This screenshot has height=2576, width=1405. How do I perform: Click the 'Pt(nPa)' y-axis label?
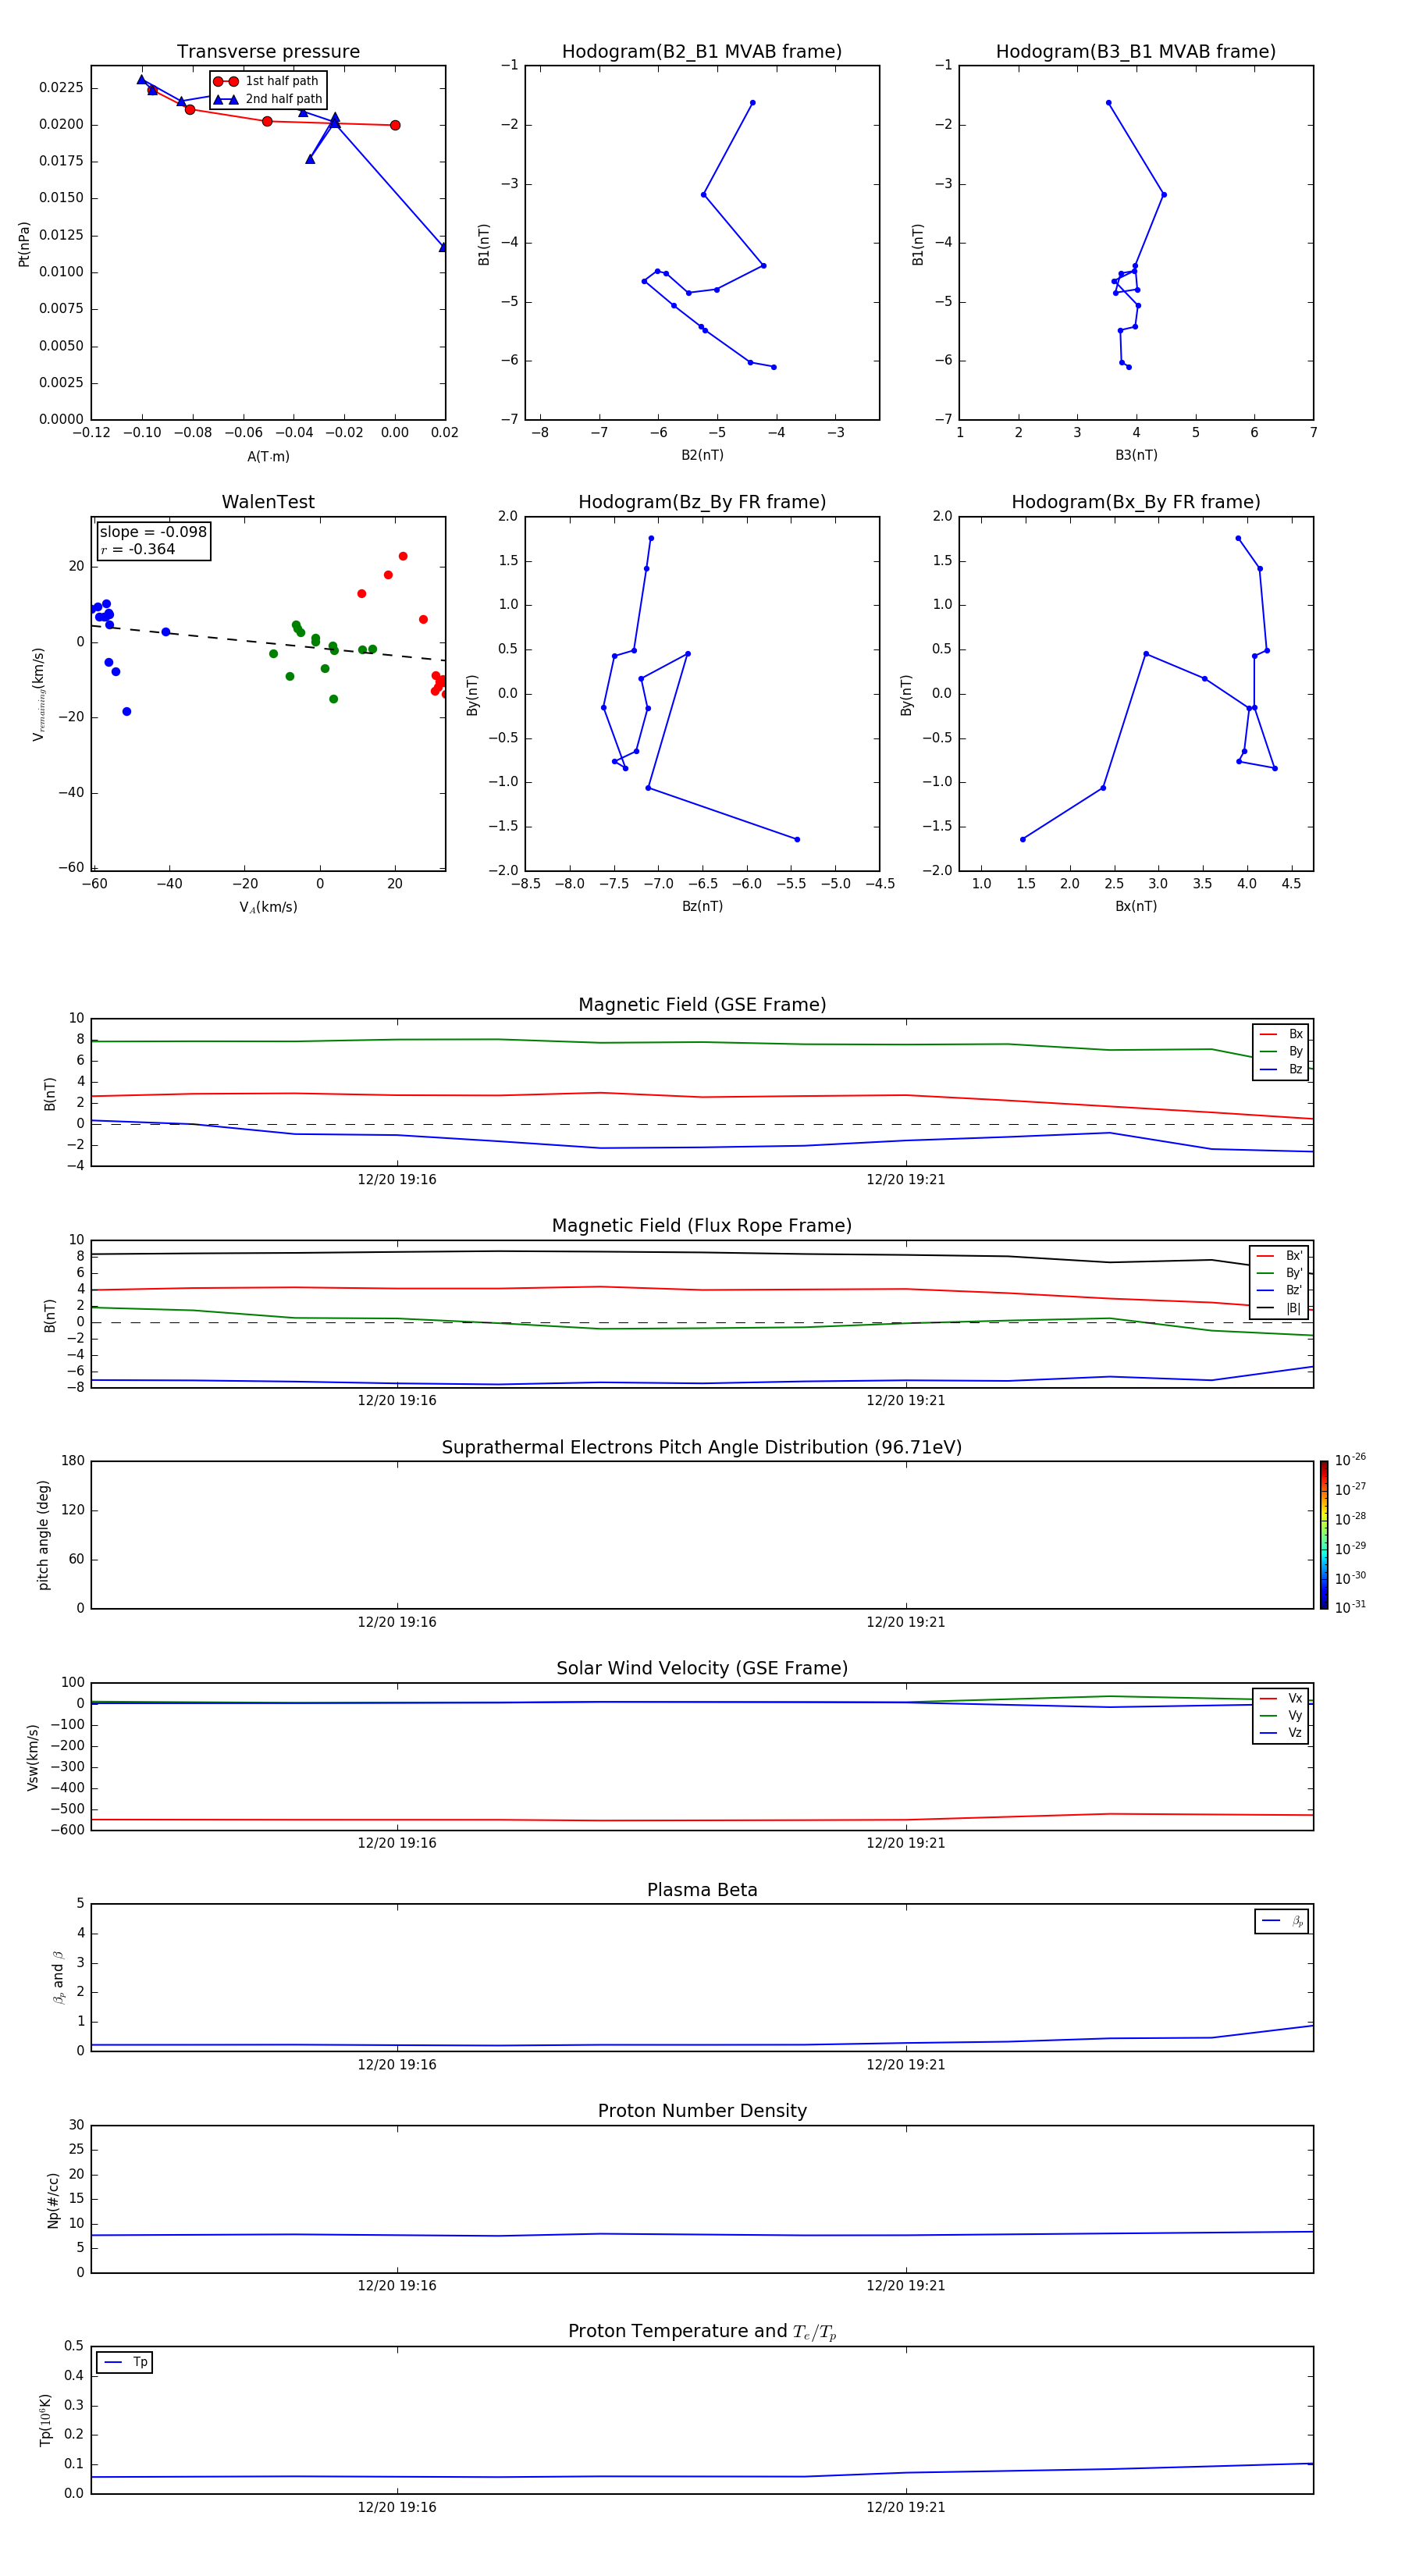(x=24, y=244)
